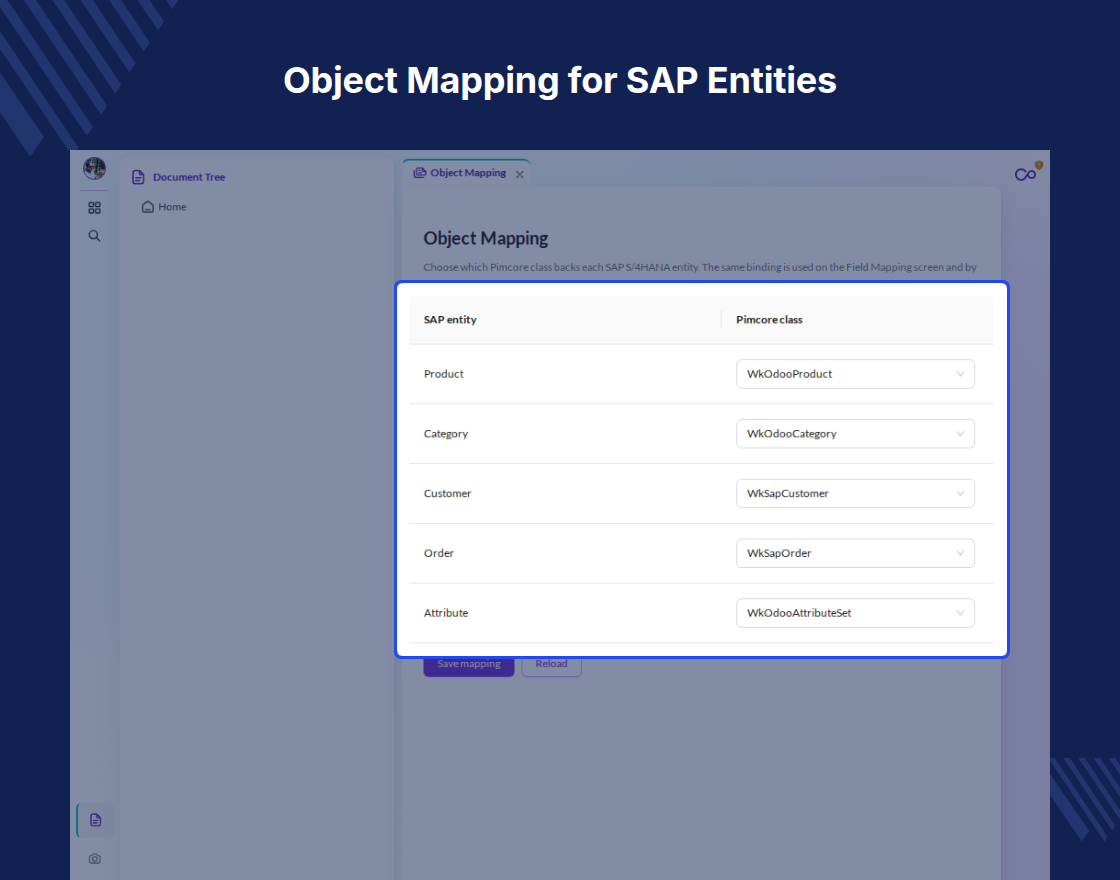Click the Save mapping button
The image size is (1120, 880).
[469, 664]
